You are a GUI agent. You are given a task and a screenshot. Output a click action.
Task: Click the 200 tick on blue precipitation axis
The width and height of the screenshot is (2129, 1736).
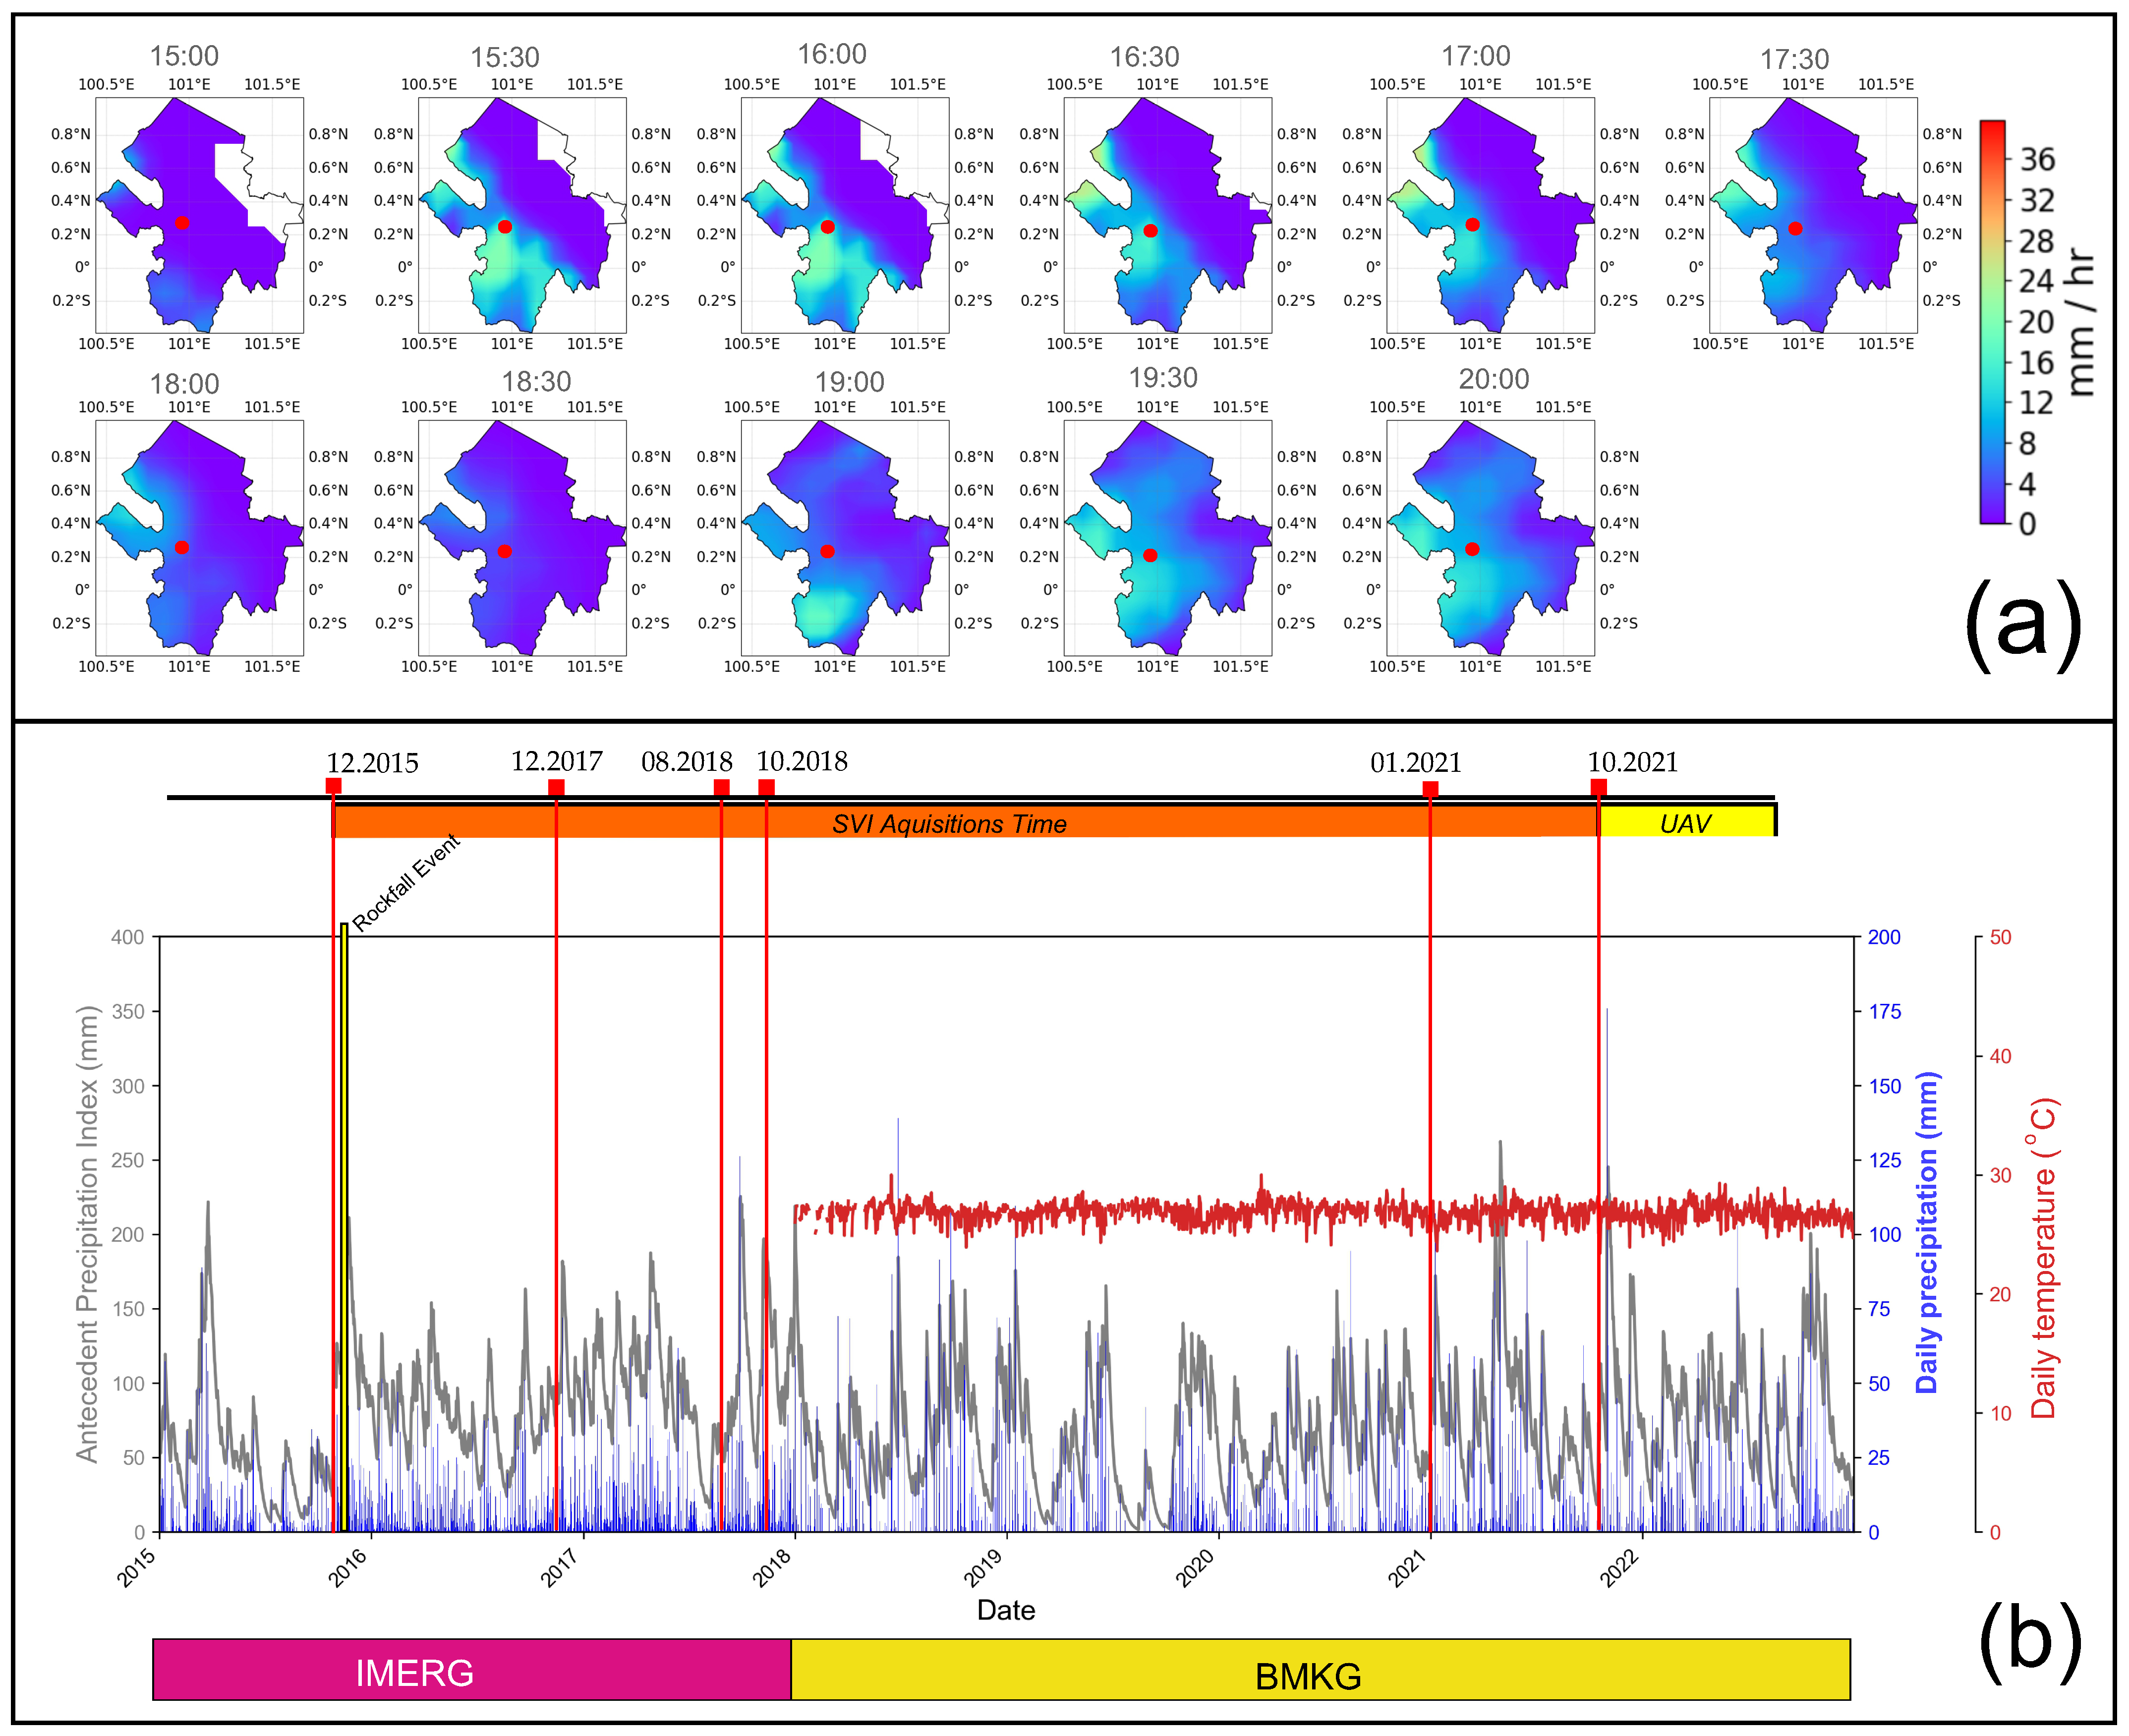(1884, 937)
